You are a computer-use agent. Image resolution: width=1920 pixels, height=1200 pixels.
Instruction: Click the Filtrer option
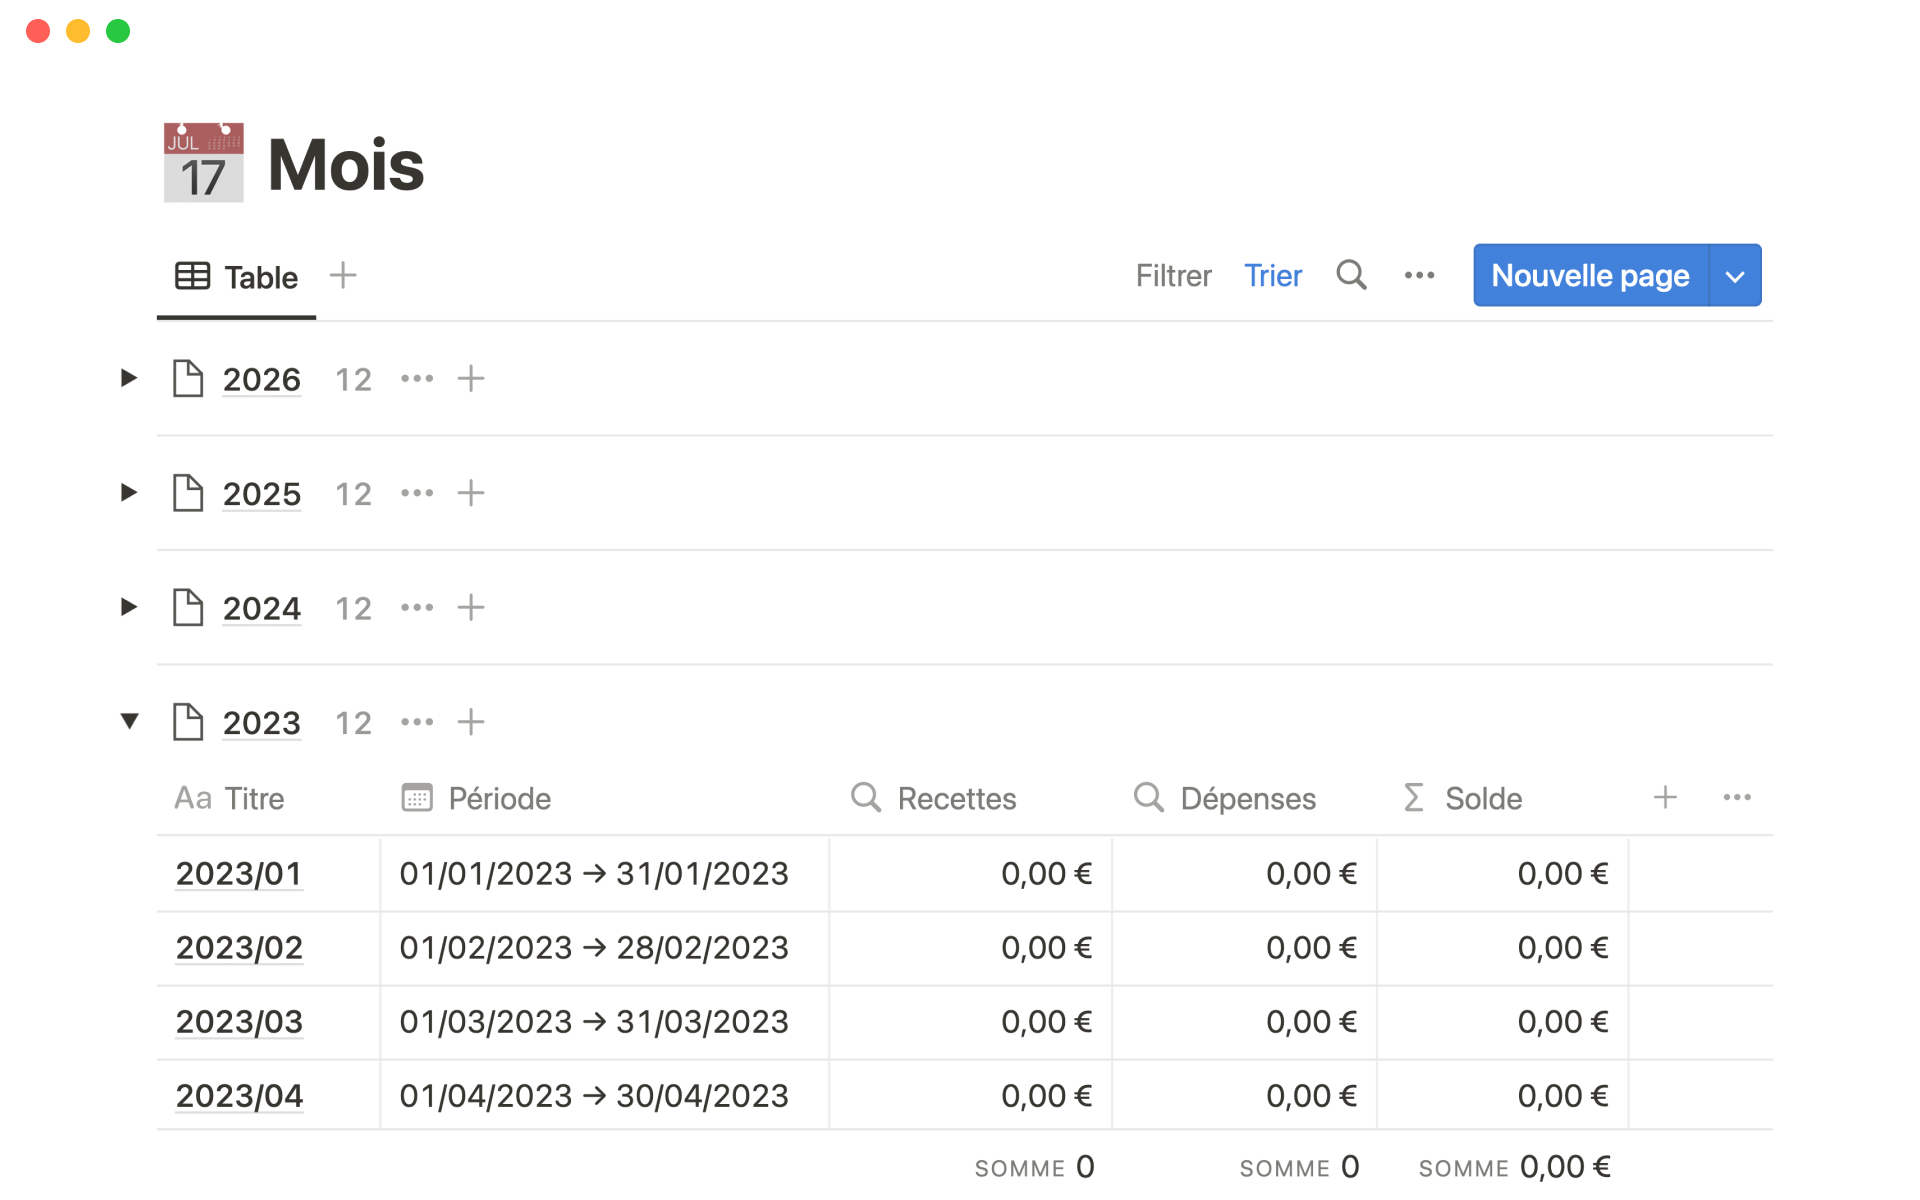pyautogui.click(x=1173, y=276)
